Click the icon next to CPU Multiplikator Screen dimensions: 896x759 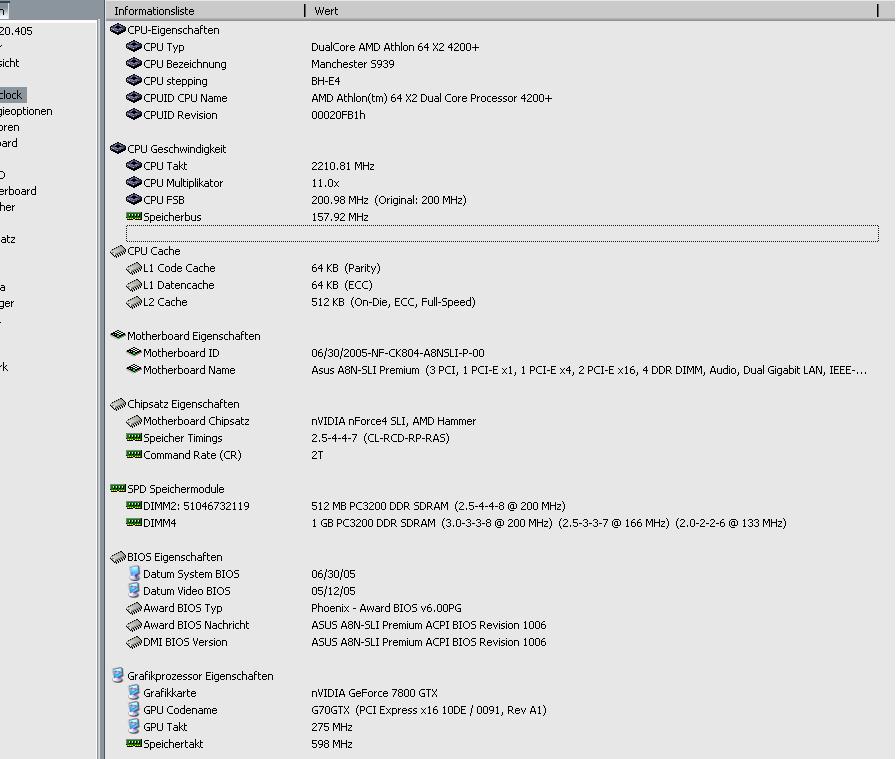tap(134, 182)
